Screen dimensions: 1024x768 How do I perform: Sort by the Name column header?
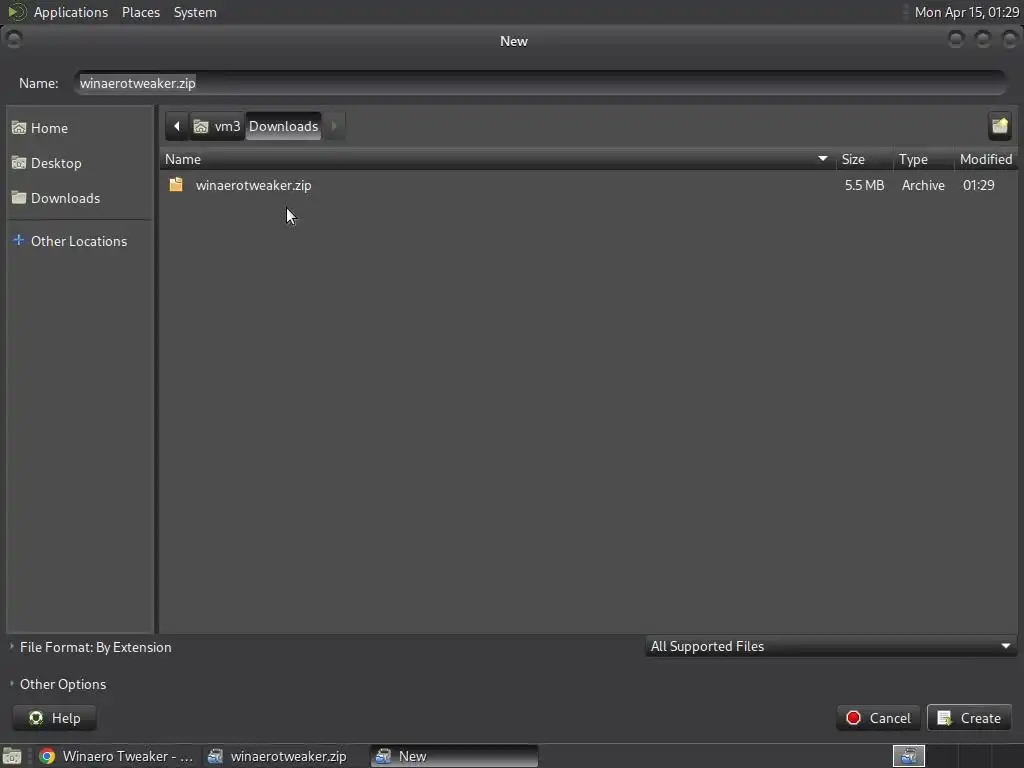coord(498,159)
